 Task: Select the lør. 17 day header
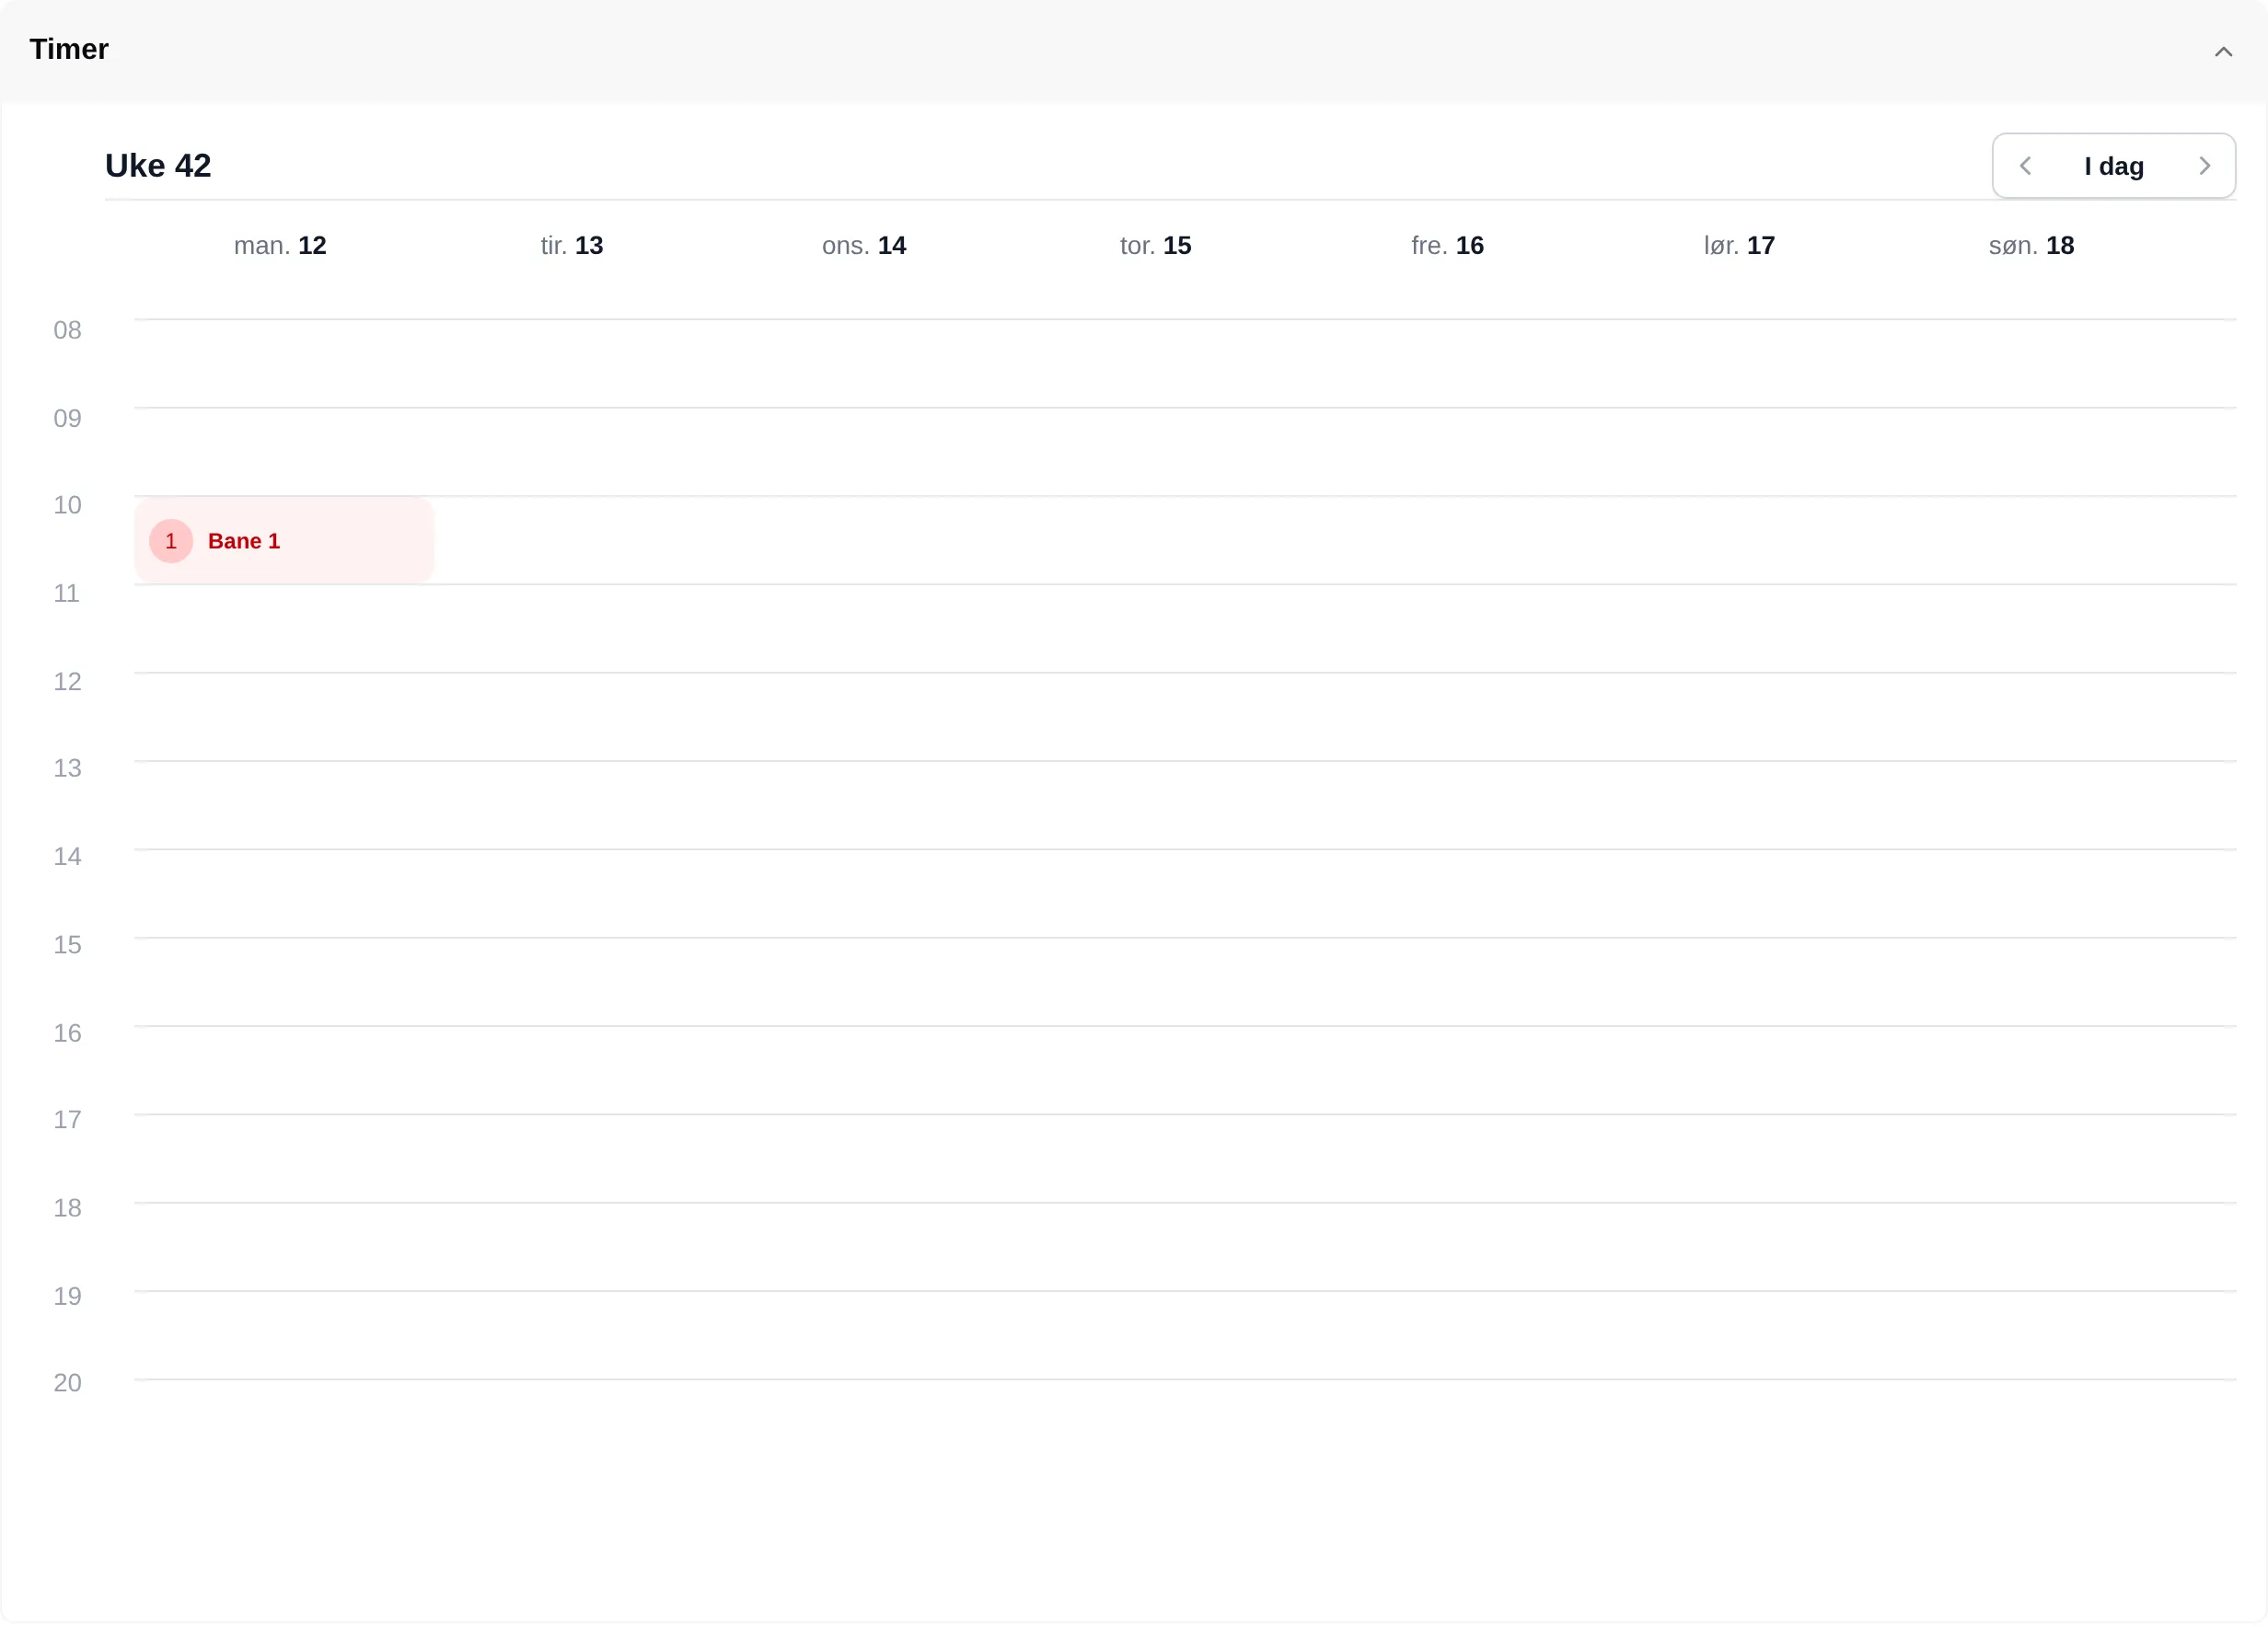1739,246
